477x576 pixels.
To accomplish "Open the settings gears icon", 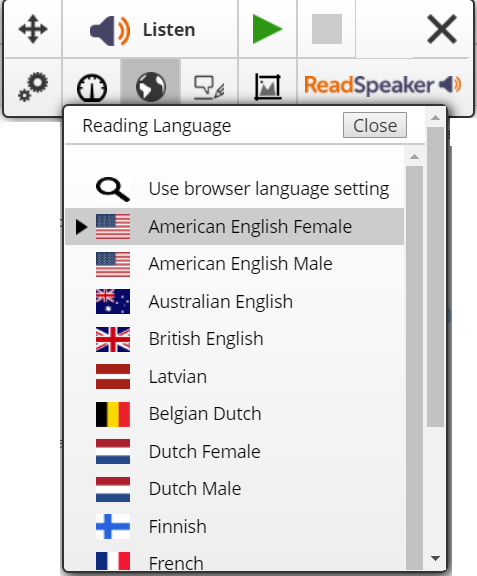I will (x=33, y=87).
